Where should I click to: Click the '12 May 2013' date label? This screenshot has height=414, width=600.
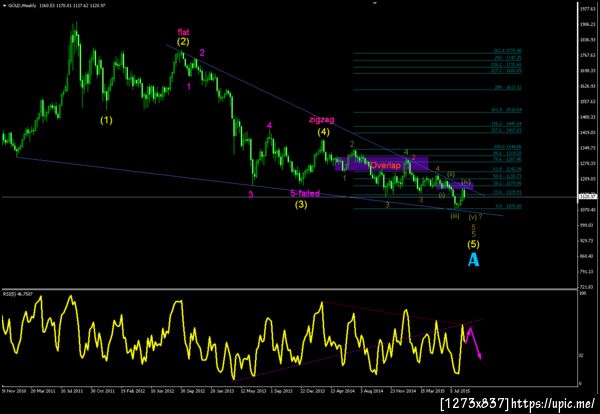coord(253,391)
